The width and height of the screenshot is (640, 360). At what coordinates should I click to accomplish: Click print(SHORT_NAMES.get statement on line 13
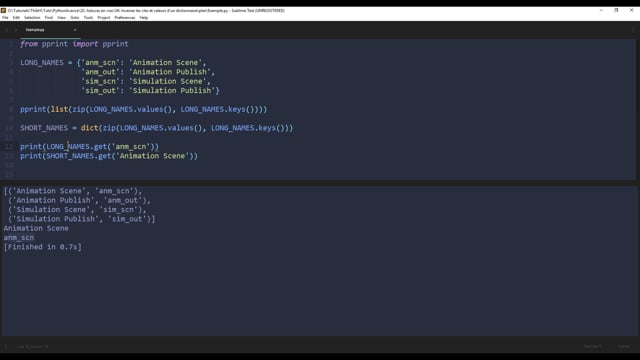(x=109, y=156)
